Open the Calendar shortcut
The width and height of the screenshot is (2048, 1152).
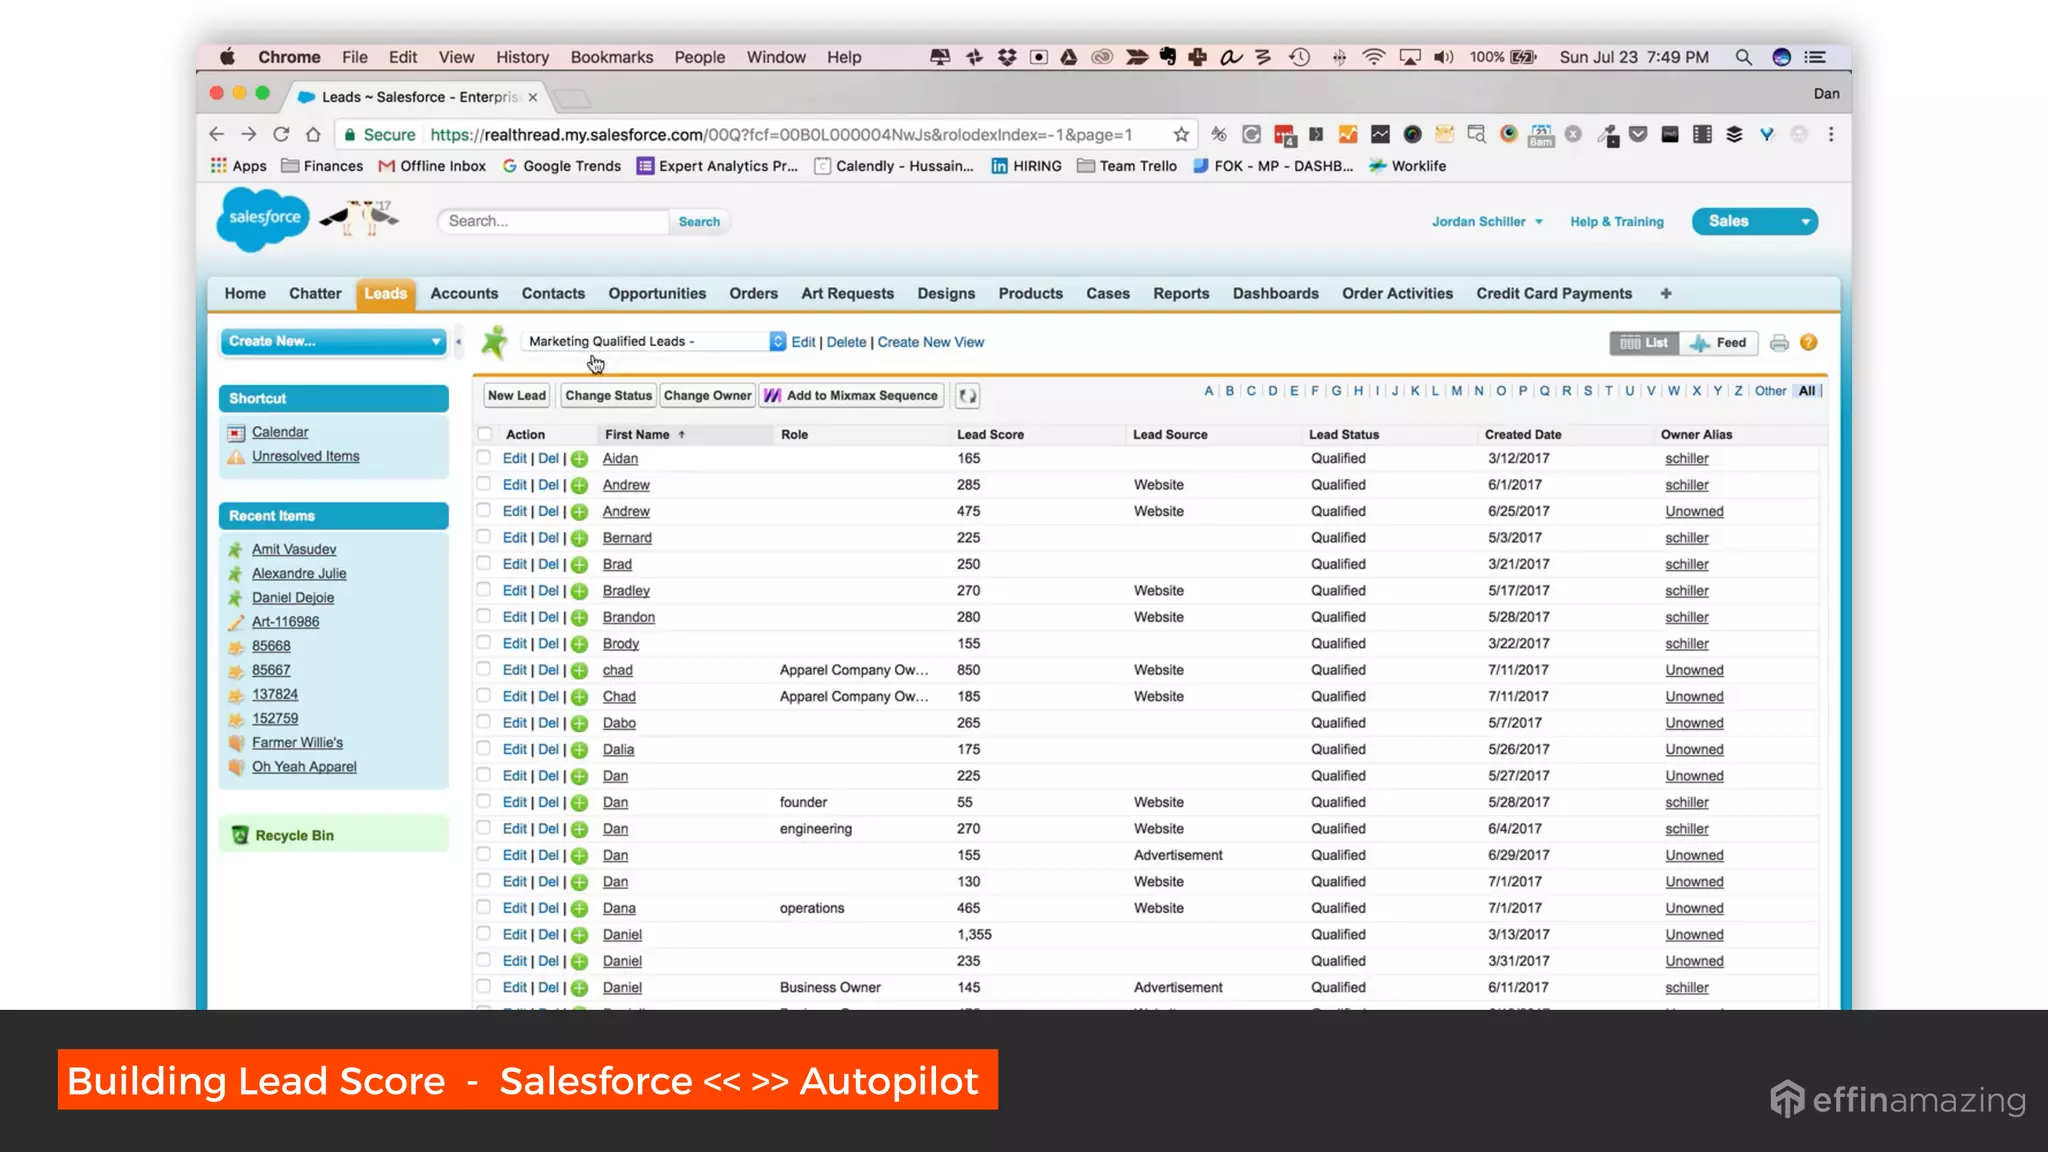280,432
